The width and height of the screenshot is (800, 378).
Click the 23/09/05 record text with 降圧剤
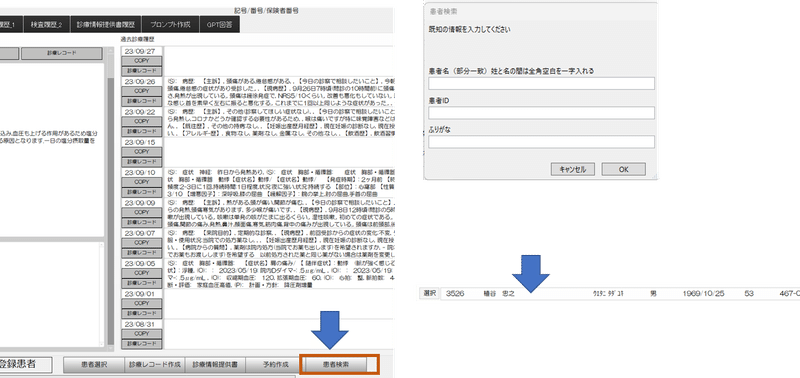(280, 274)
